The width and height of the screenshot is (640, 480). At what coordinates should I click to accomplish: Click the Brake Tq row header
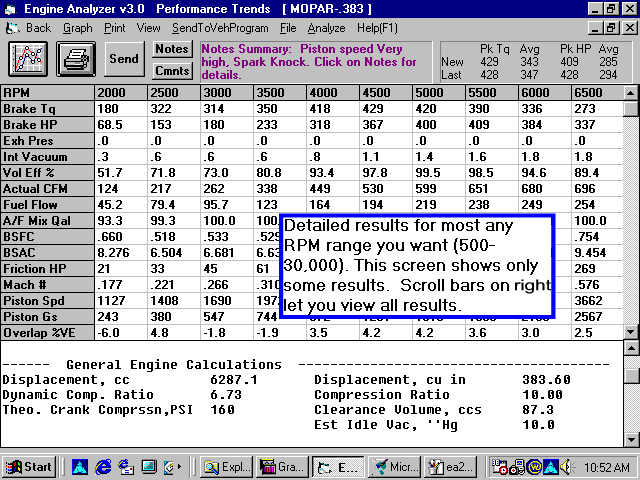tap(47, 109)
